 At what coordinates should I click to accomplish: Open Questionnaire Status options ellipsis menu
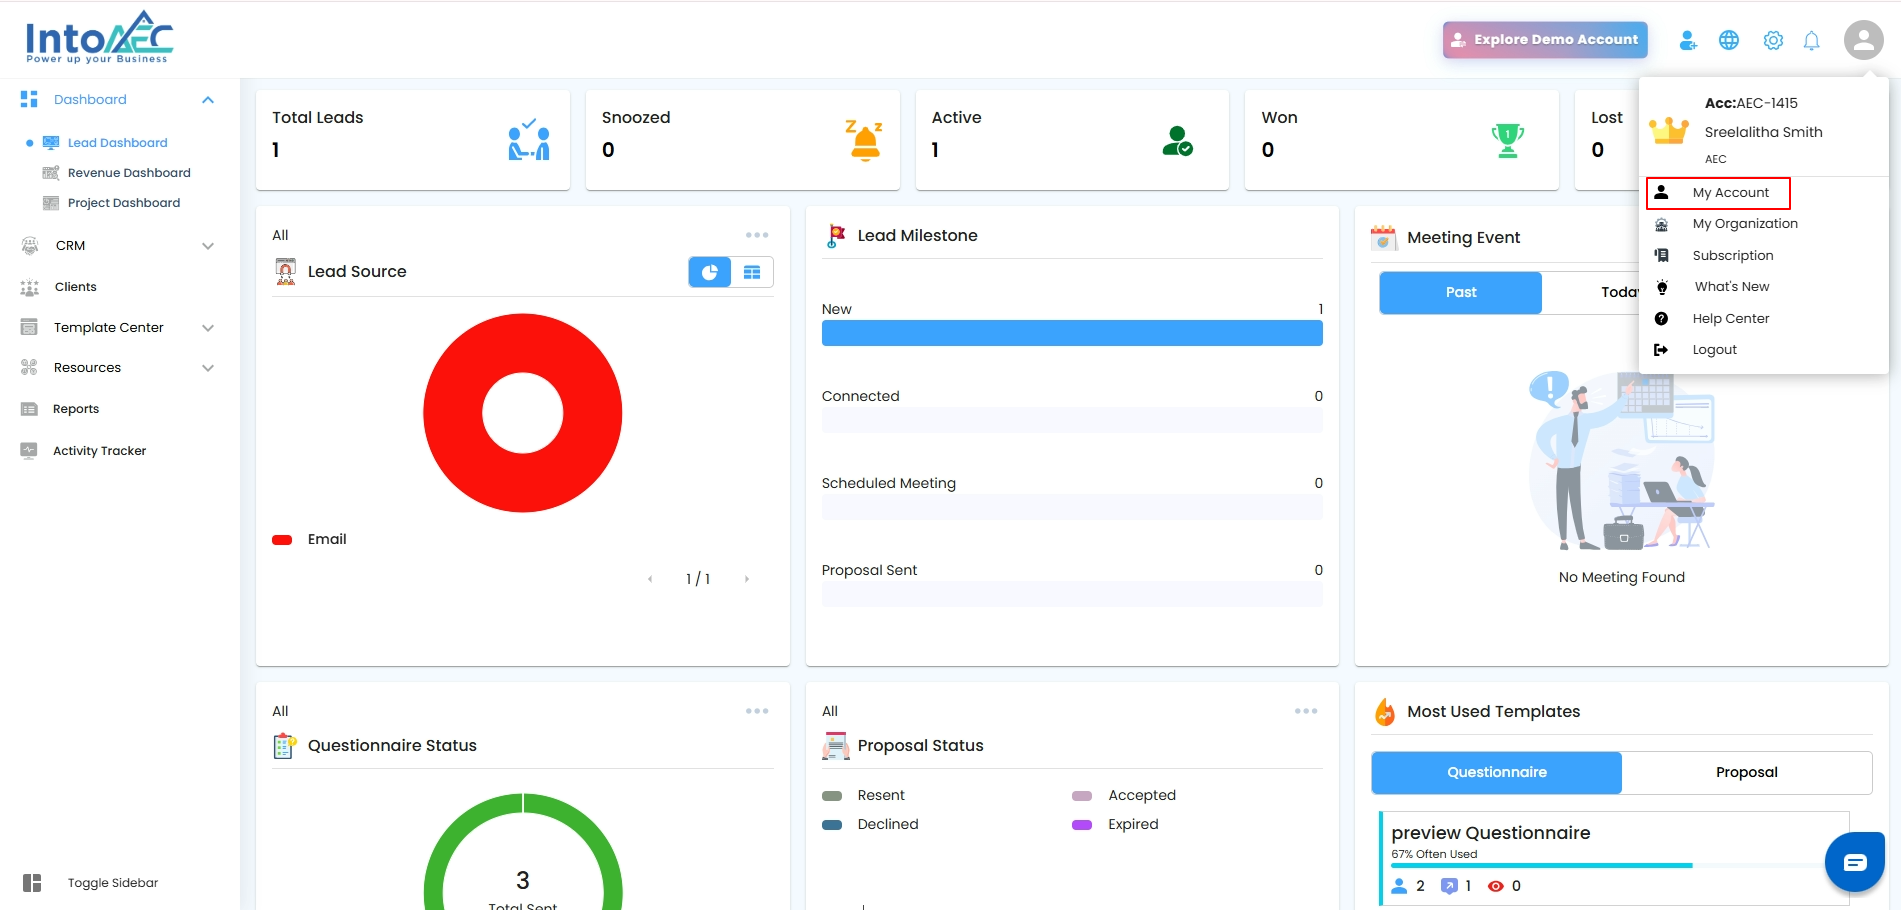[757, 711]
